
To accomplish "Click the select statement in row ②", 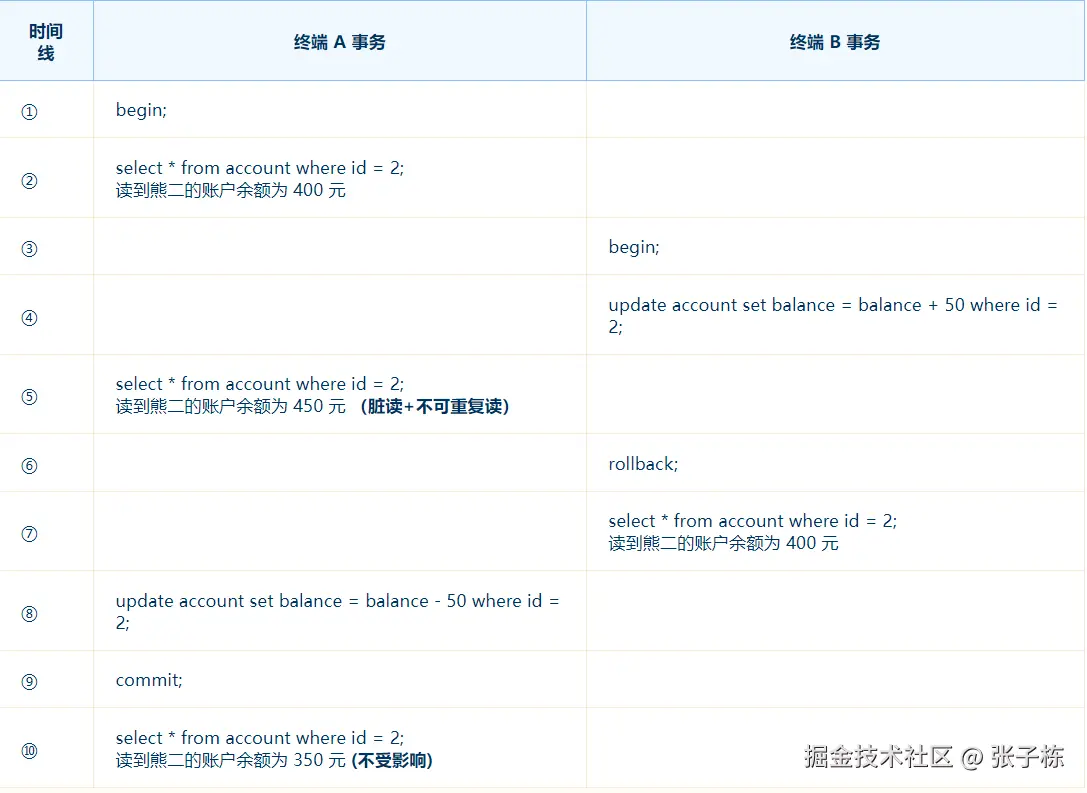I will (260, 168).
